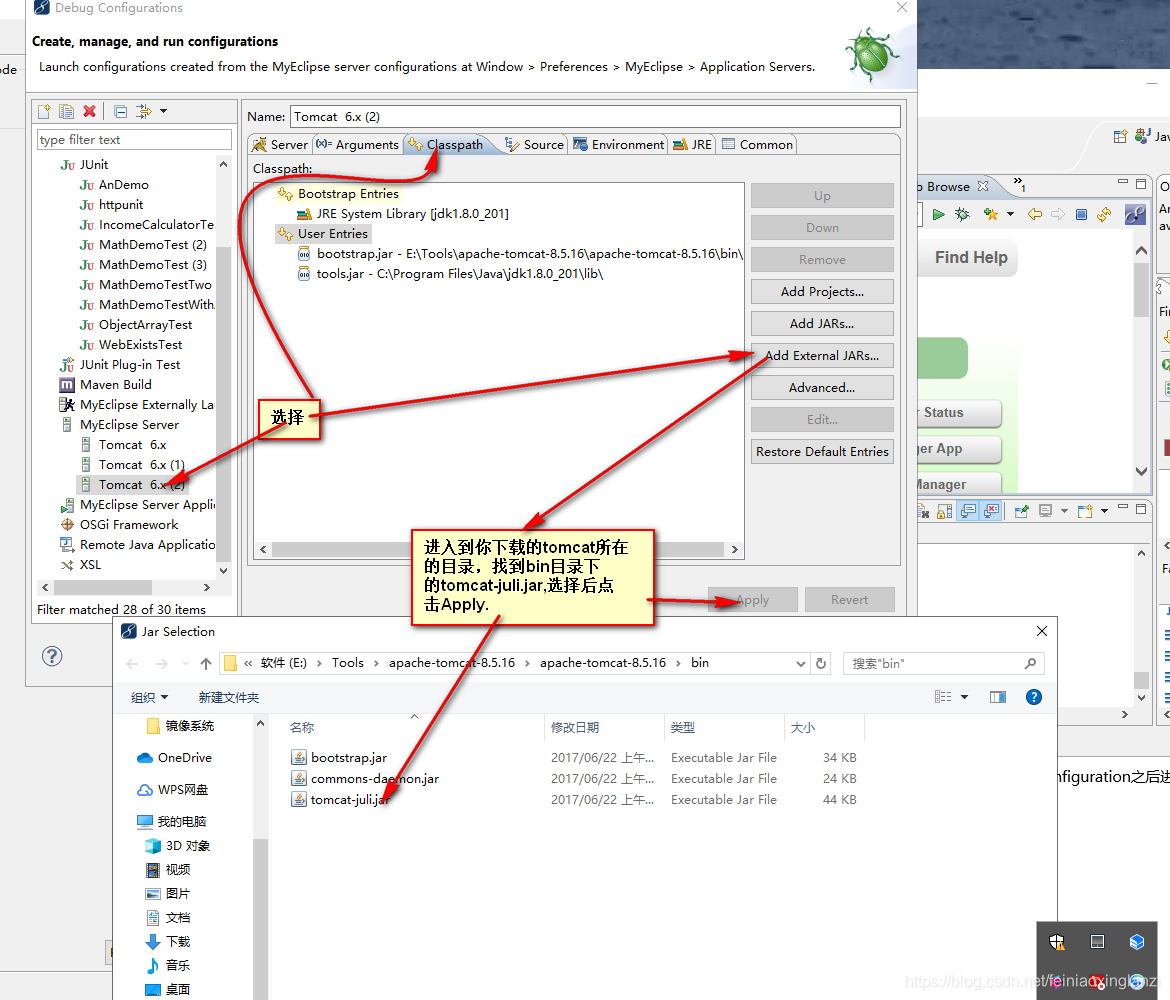Image resolution: width=1170 pixels, height=1000 pixels.
Task: Click Help icon in Jar Selection dialog
Action: (x=1034, y=697)
